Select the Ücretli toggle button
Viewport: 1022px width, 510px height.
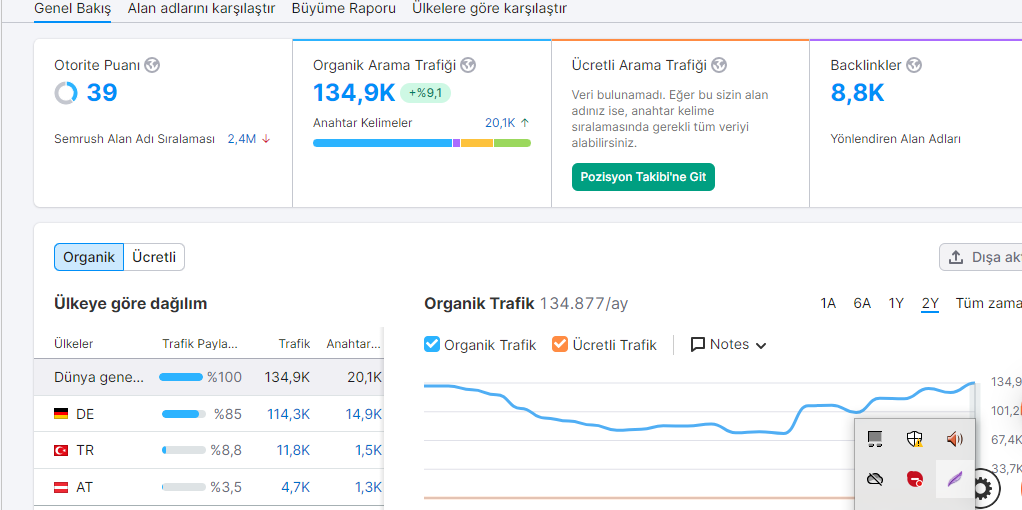154,257
